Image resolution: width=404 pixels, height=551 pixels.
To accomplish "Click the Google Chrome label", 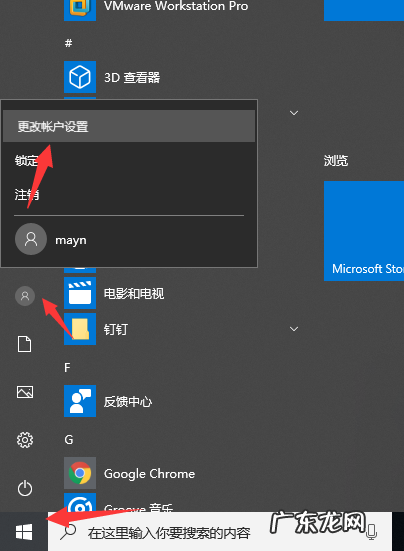I will (149, 474).
